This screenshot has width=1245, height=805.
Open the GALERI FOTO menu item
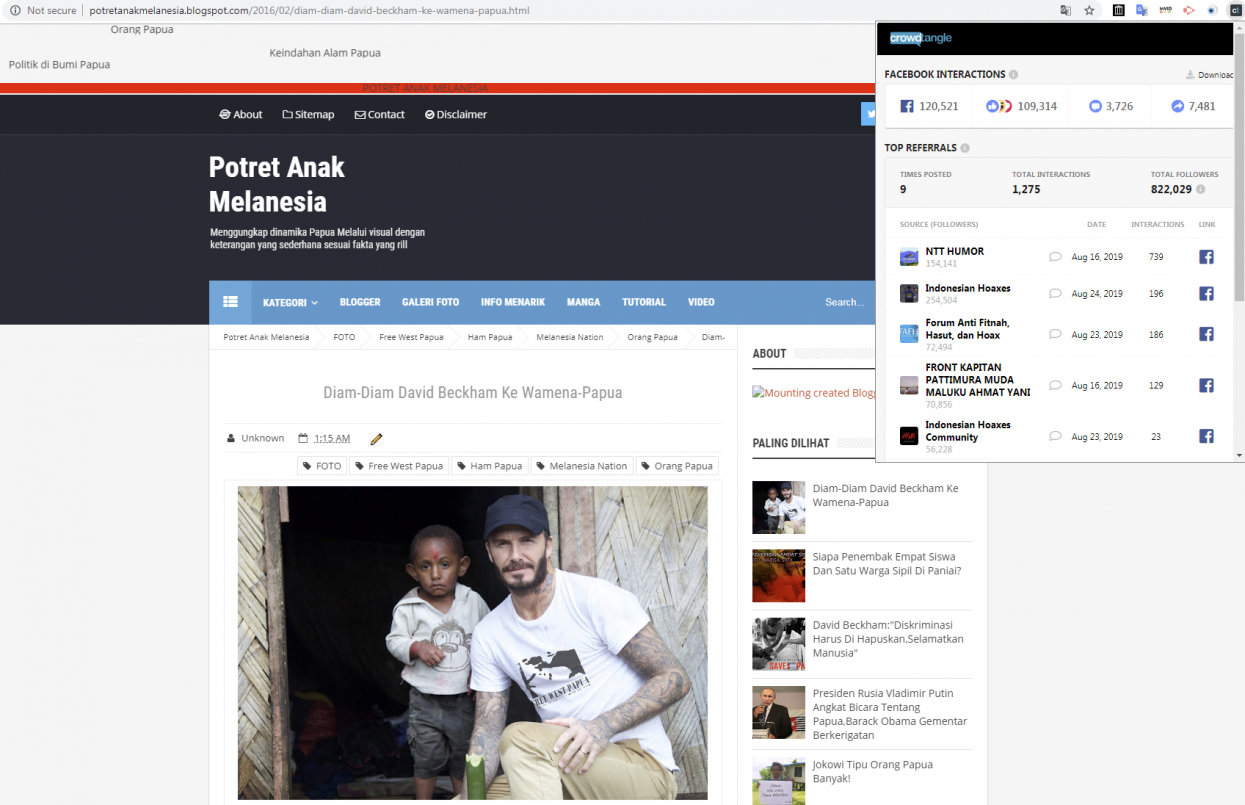[x=430, y=302]
